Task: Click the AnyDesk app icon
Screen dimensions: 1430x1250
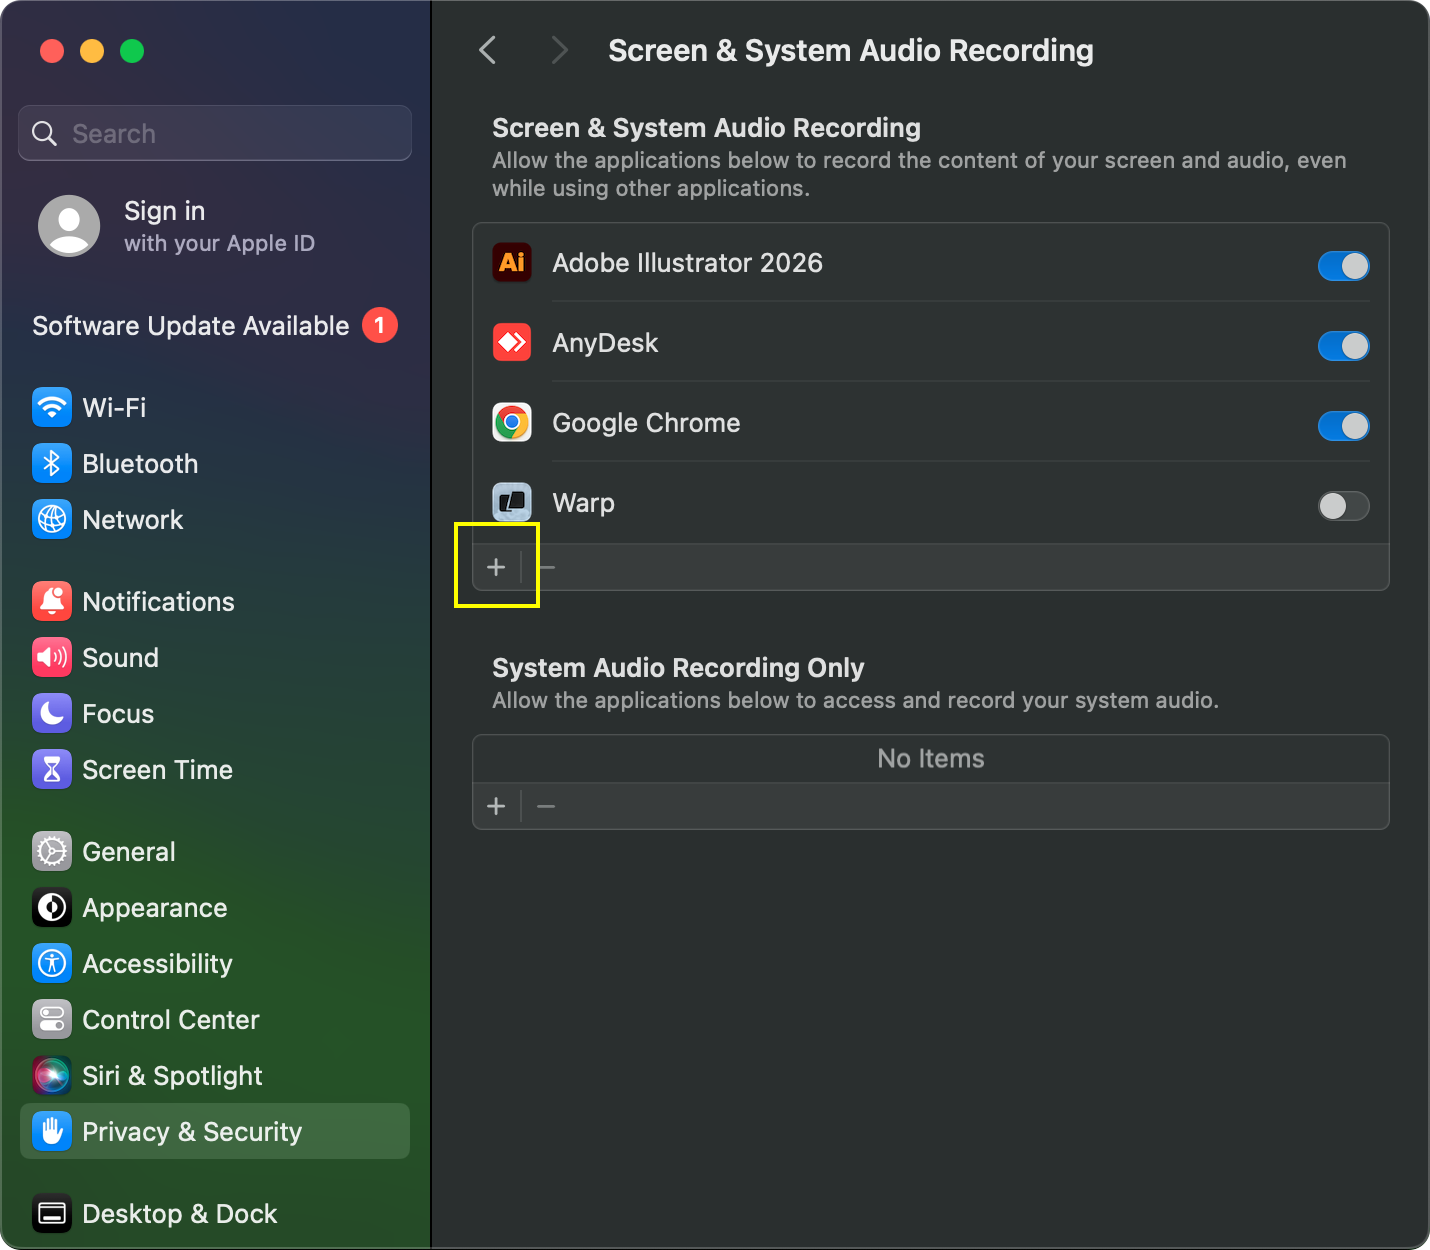Action: coord(512,342)
